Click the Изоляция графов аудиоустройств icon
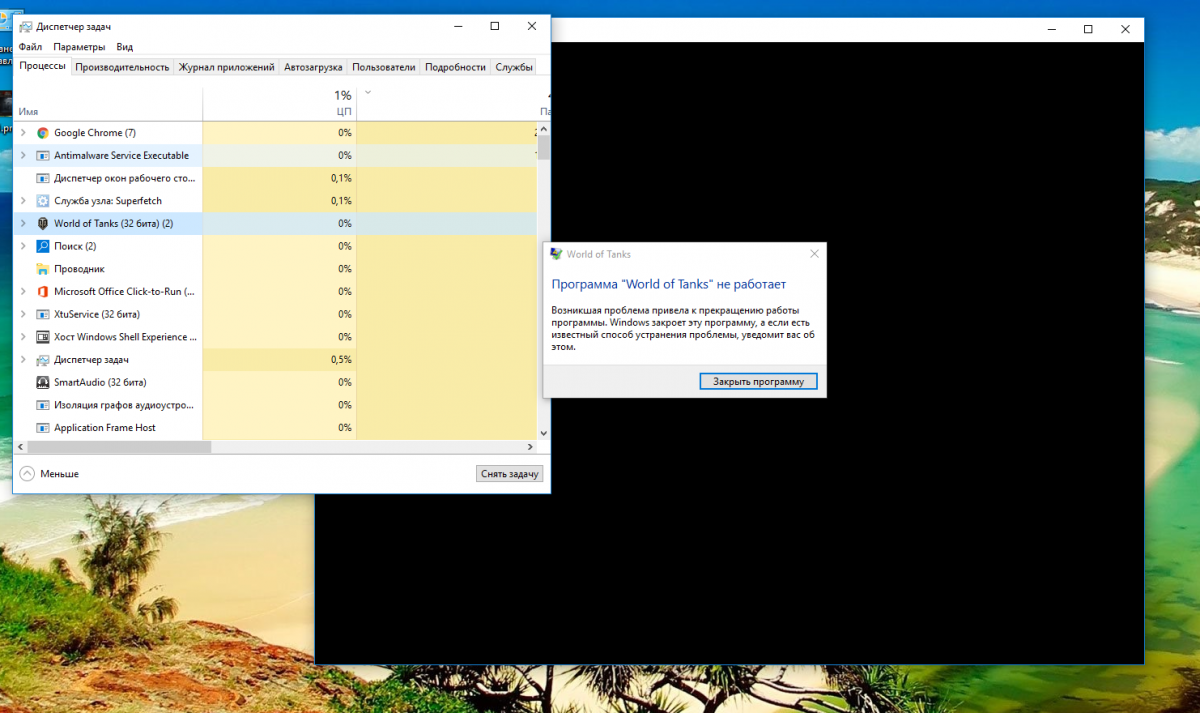The image size is (1200, 713). click(43, 405)
